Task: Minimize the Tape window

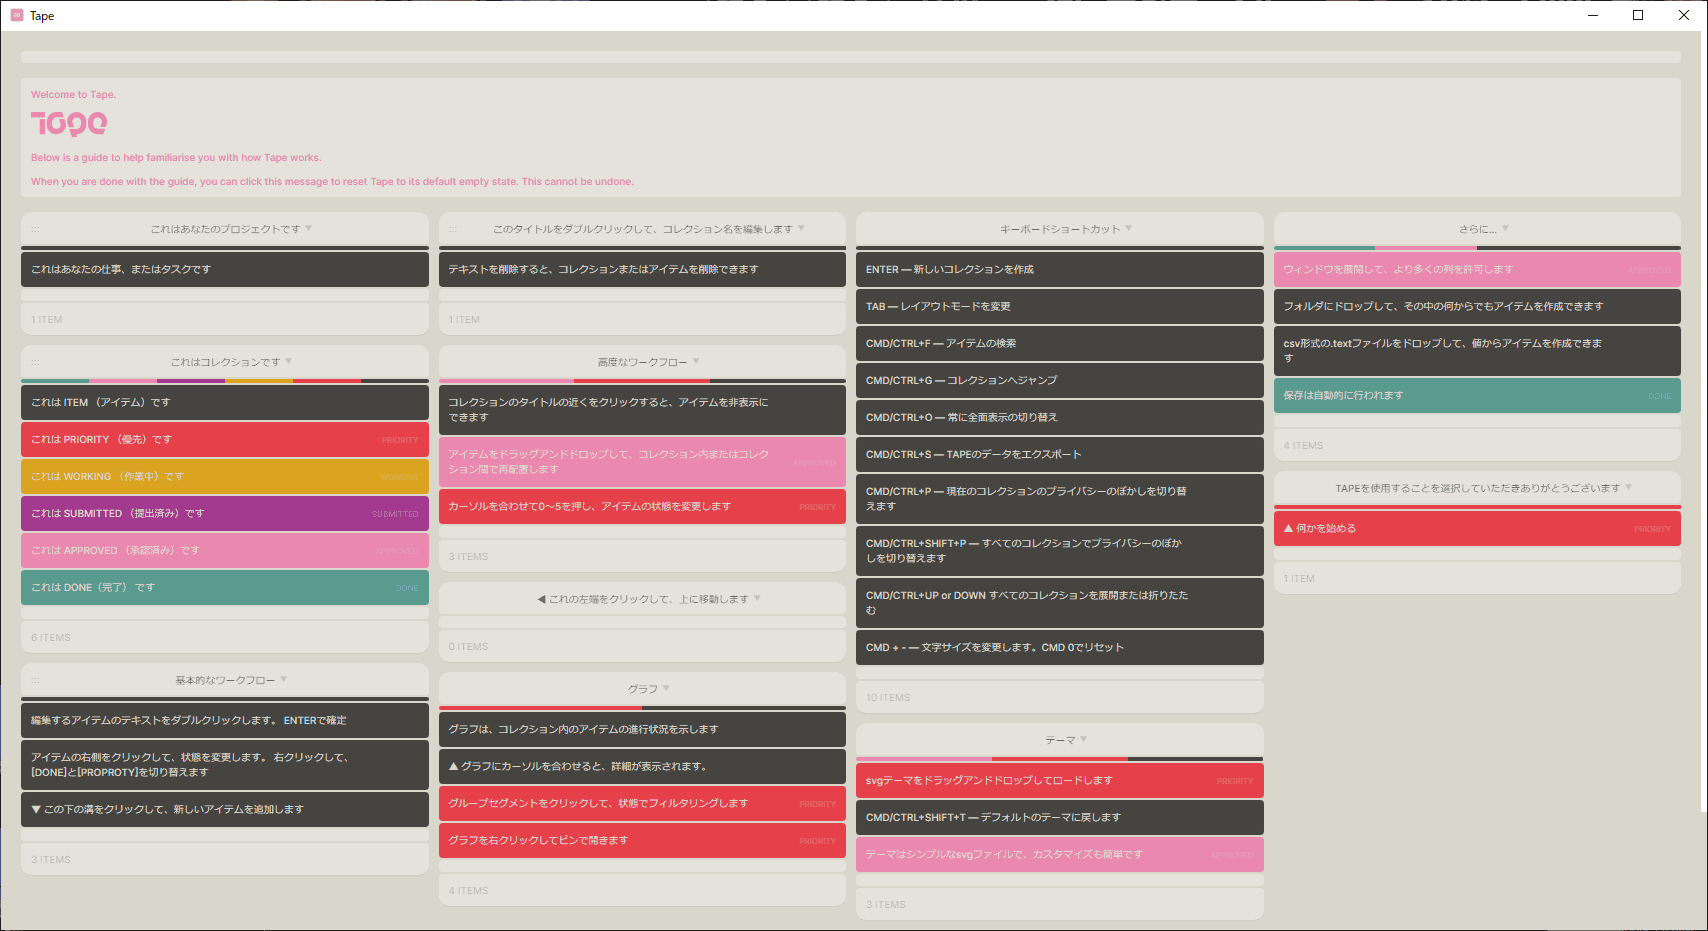Action: (x=1593, y=15)
